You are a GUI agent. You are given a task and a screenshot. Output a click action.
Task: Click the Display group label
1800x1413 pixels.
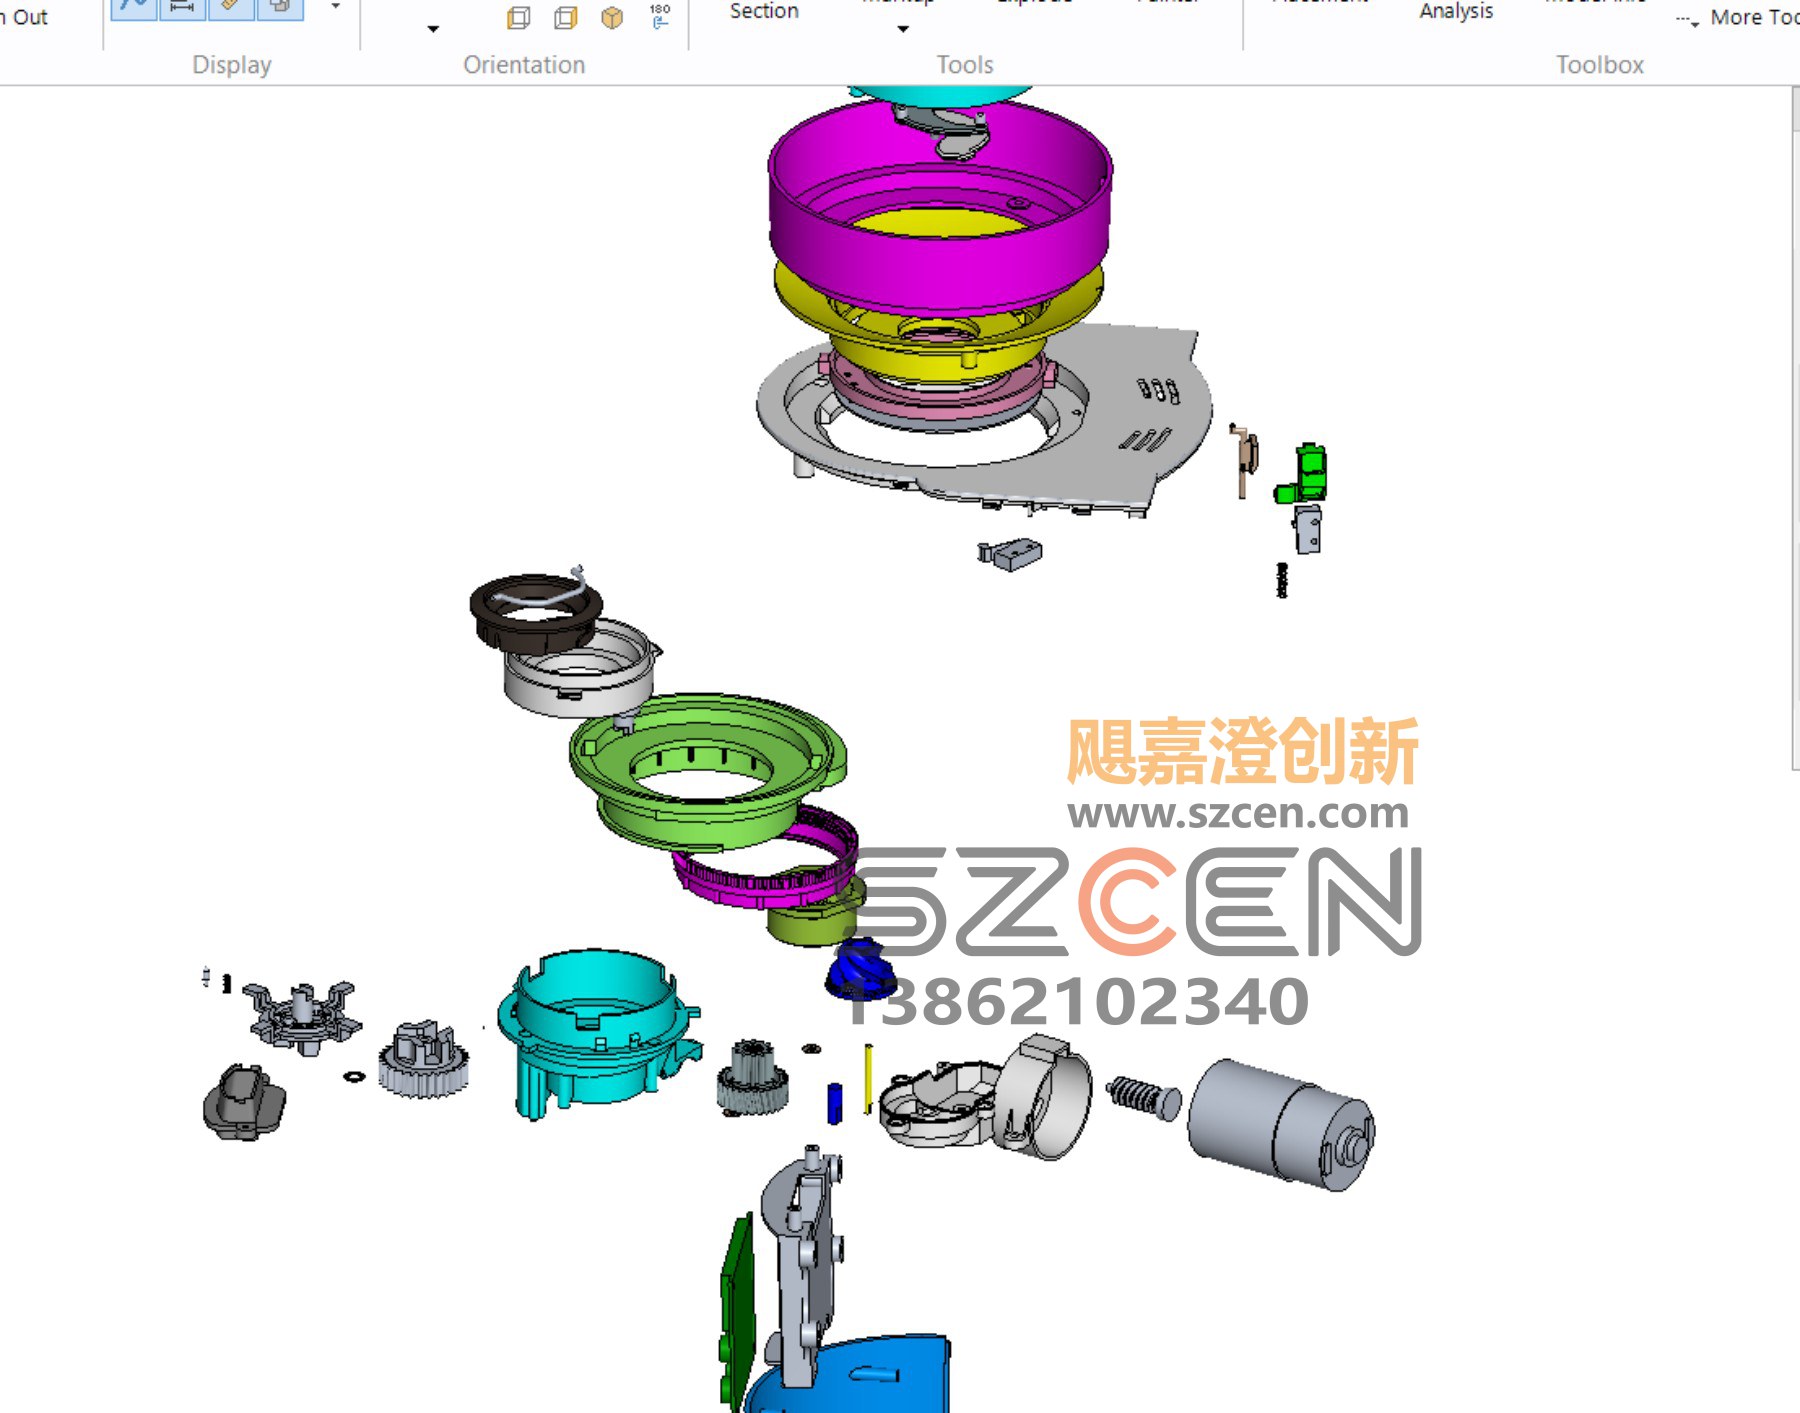232,65
